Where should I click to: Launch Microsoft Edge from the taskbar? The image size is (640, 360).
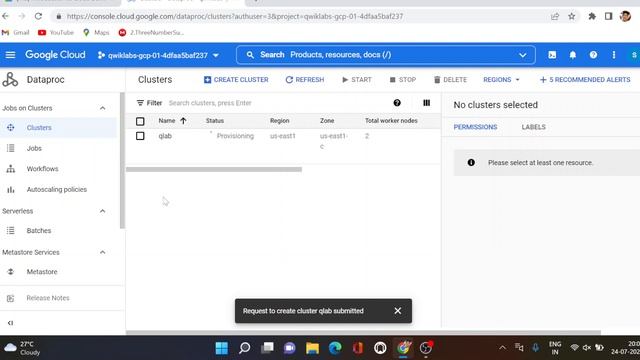tap(335, 348)
